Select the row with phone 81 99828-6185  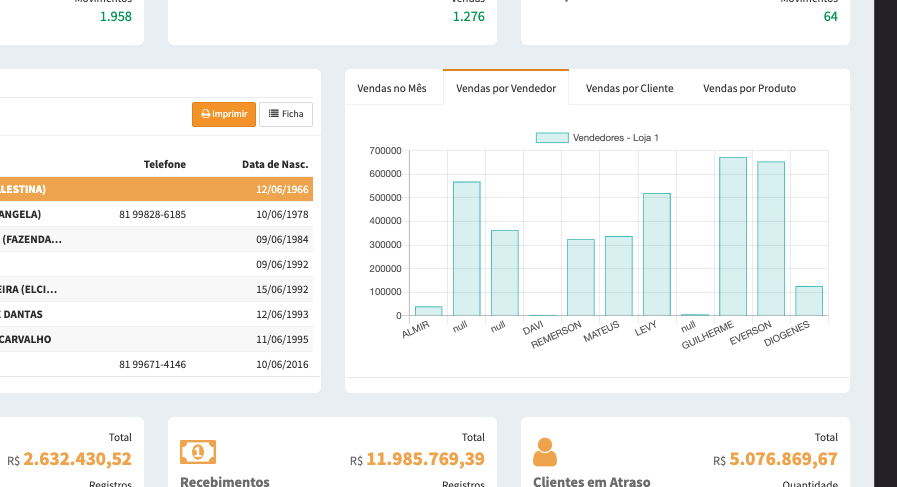(152, 214)
